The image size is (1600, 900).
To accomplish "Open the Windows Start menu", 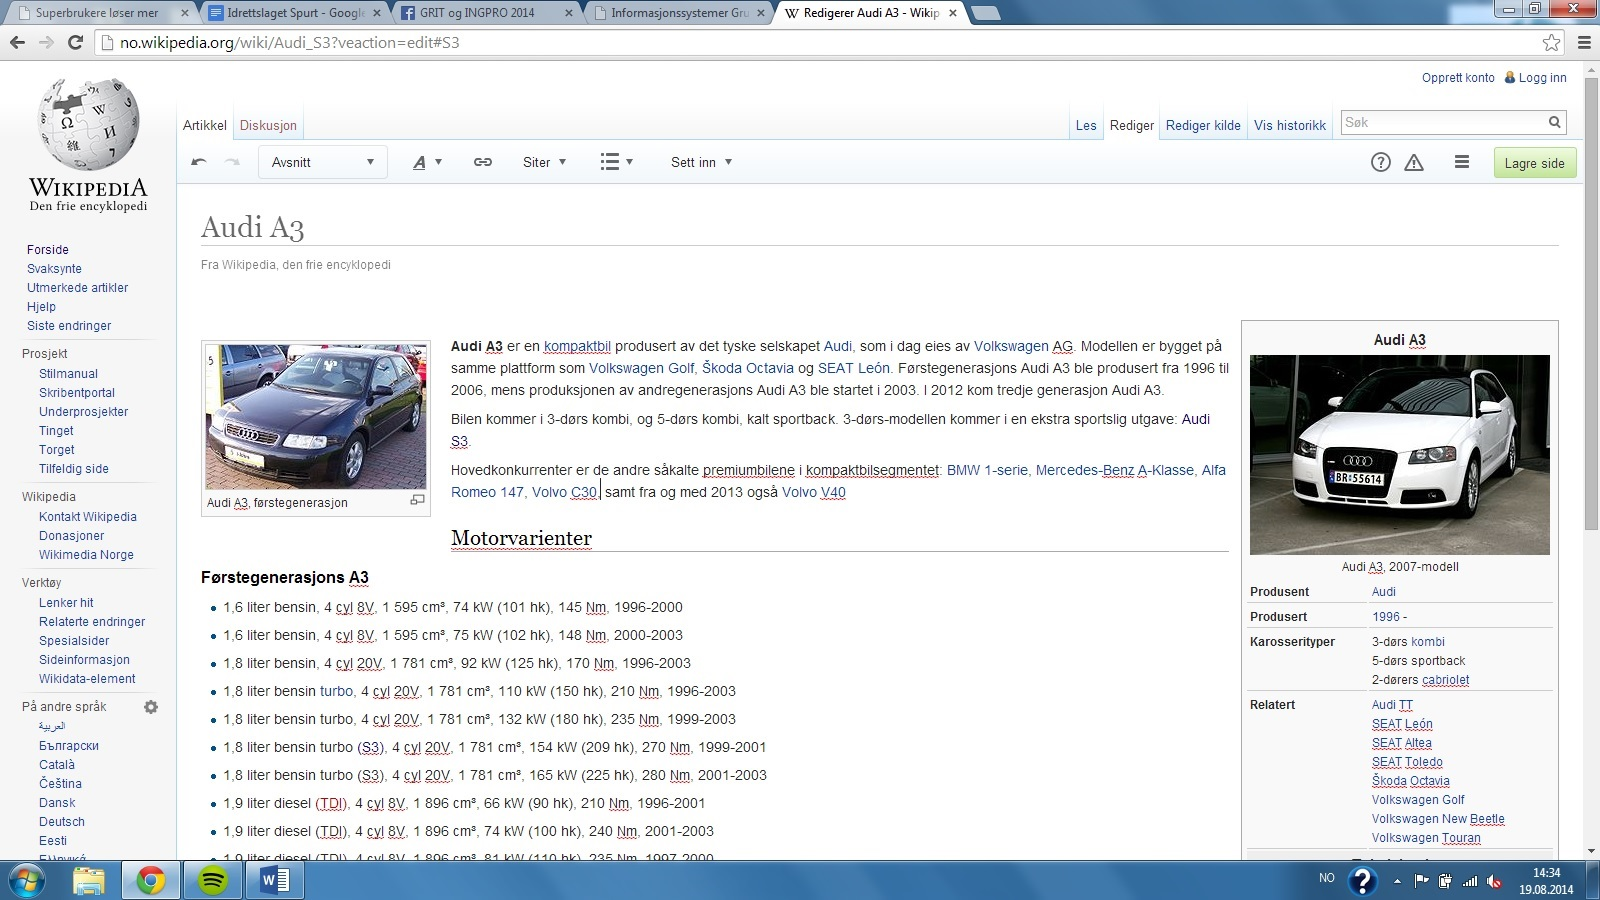I will pyautogui.click(x=27, y=881).
